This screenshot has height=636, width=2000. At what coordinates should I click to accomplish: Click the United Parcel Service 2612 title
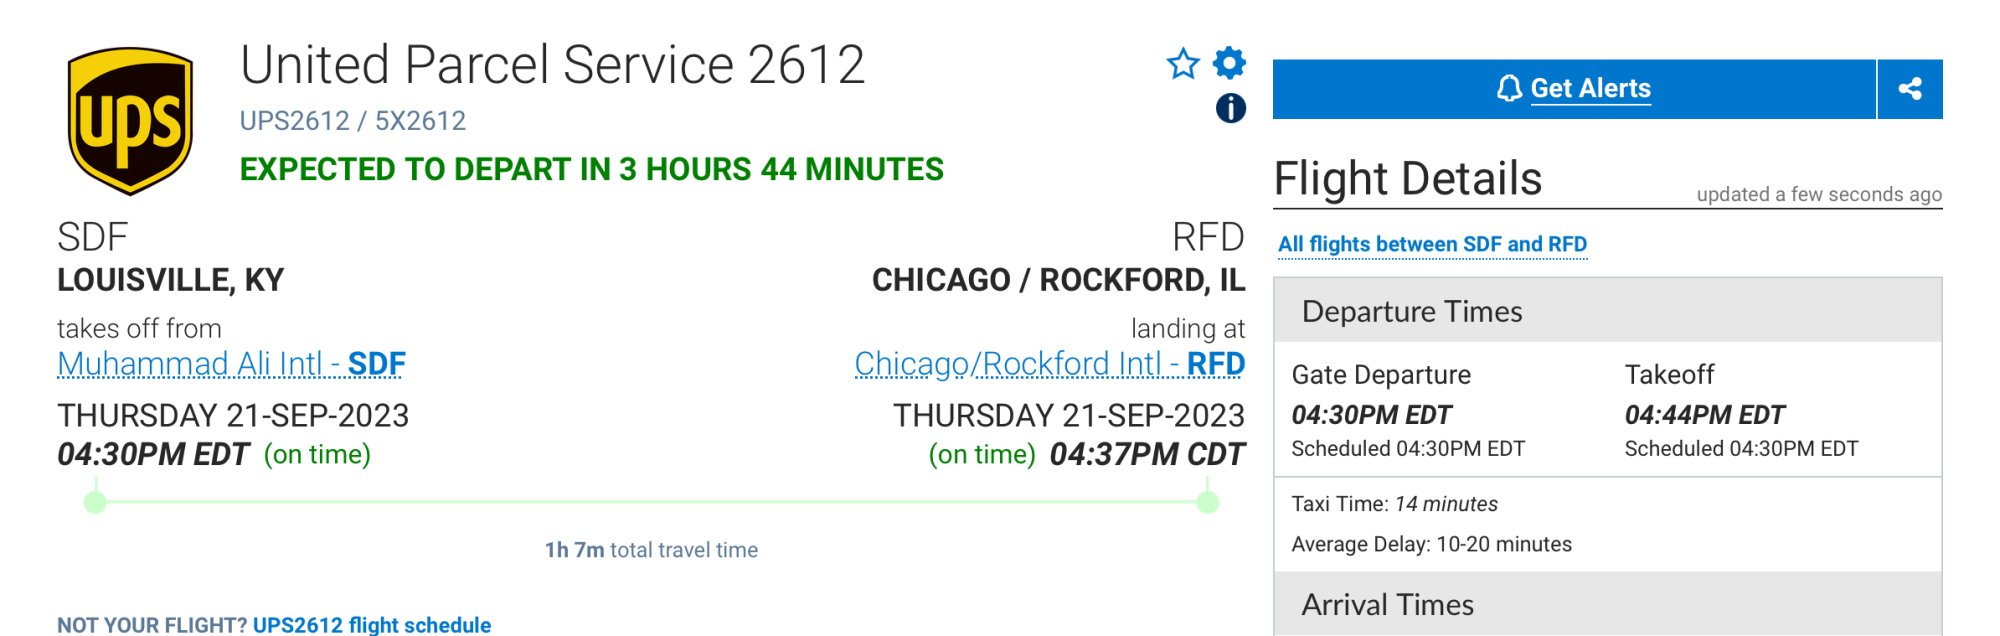tap(552, 65)
